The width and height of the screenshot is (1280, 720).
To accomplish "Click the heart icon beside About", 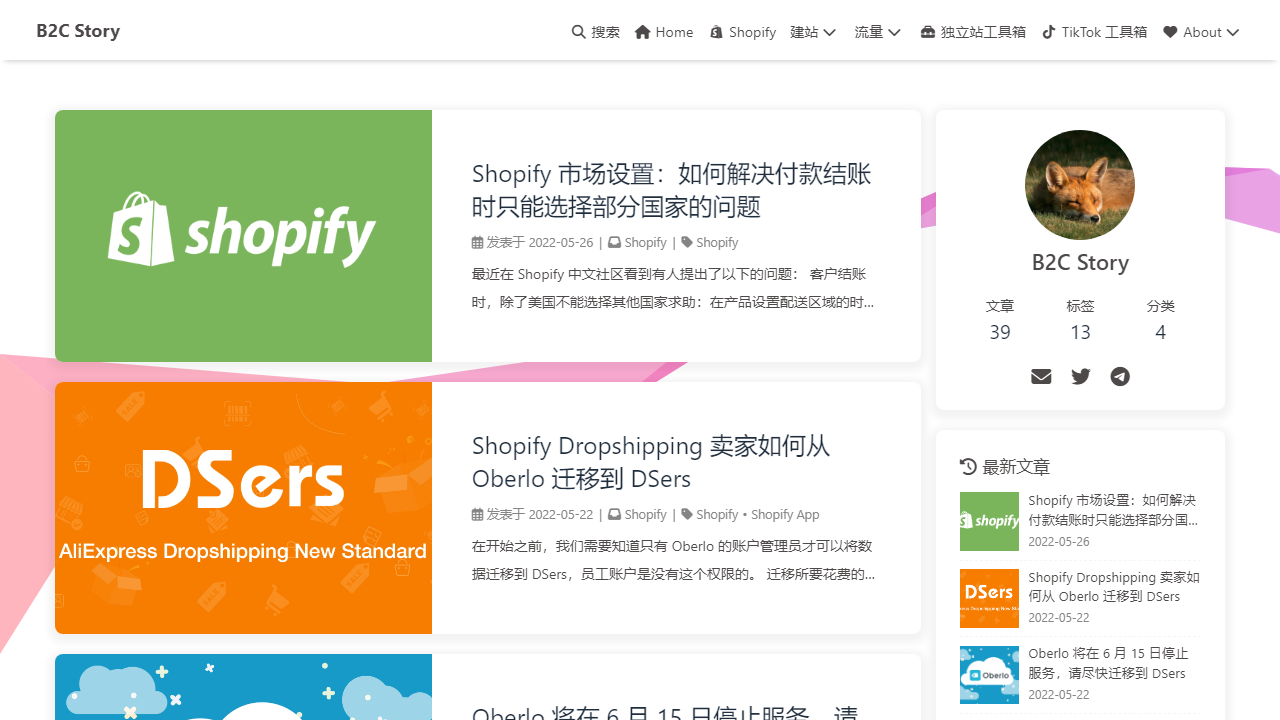I will click(1170, 32).
